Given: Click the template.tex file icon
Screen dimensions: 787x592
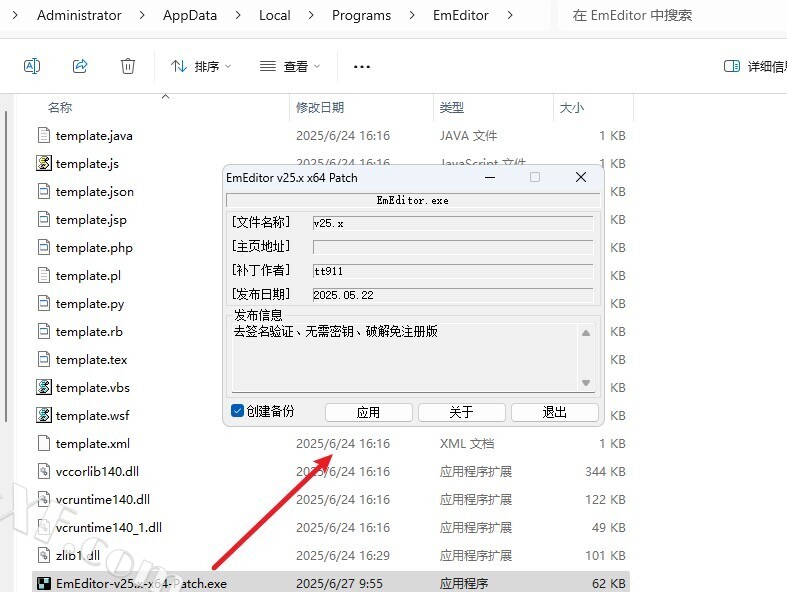Looking at the screenshot, I should [x=44, y=360].
